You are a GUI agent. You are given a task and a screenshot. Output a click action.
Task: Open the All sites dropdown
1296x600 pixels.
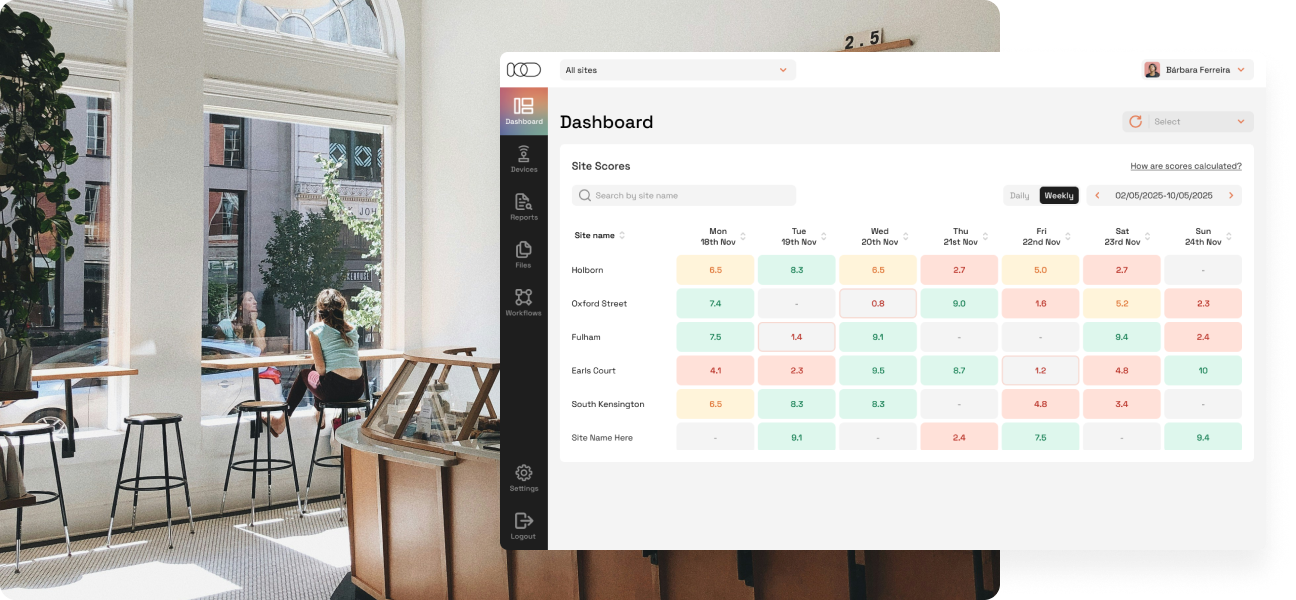[678, 70]
